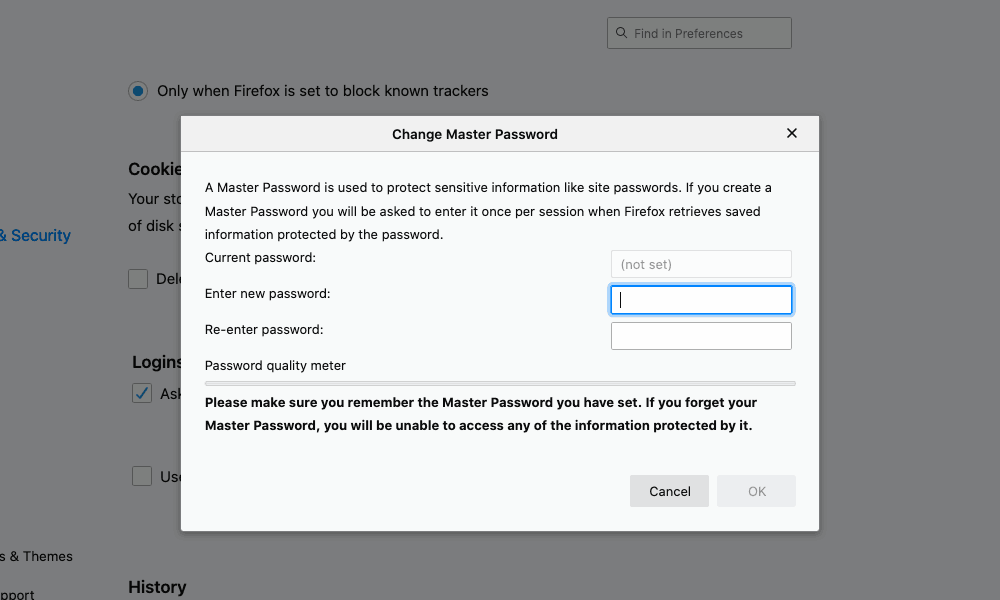
Task: Click the Password quality meter bar
Action: [x=500, y=383]
